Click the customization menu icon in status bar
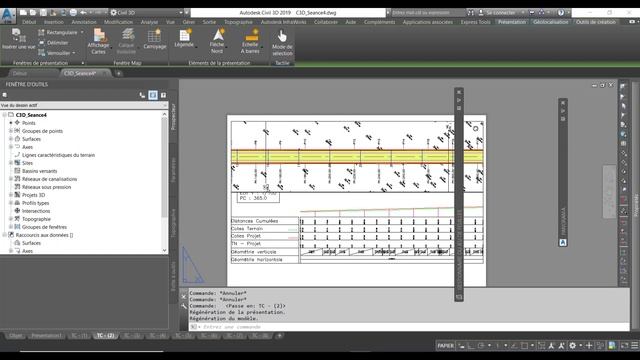 tap(635, 346)
